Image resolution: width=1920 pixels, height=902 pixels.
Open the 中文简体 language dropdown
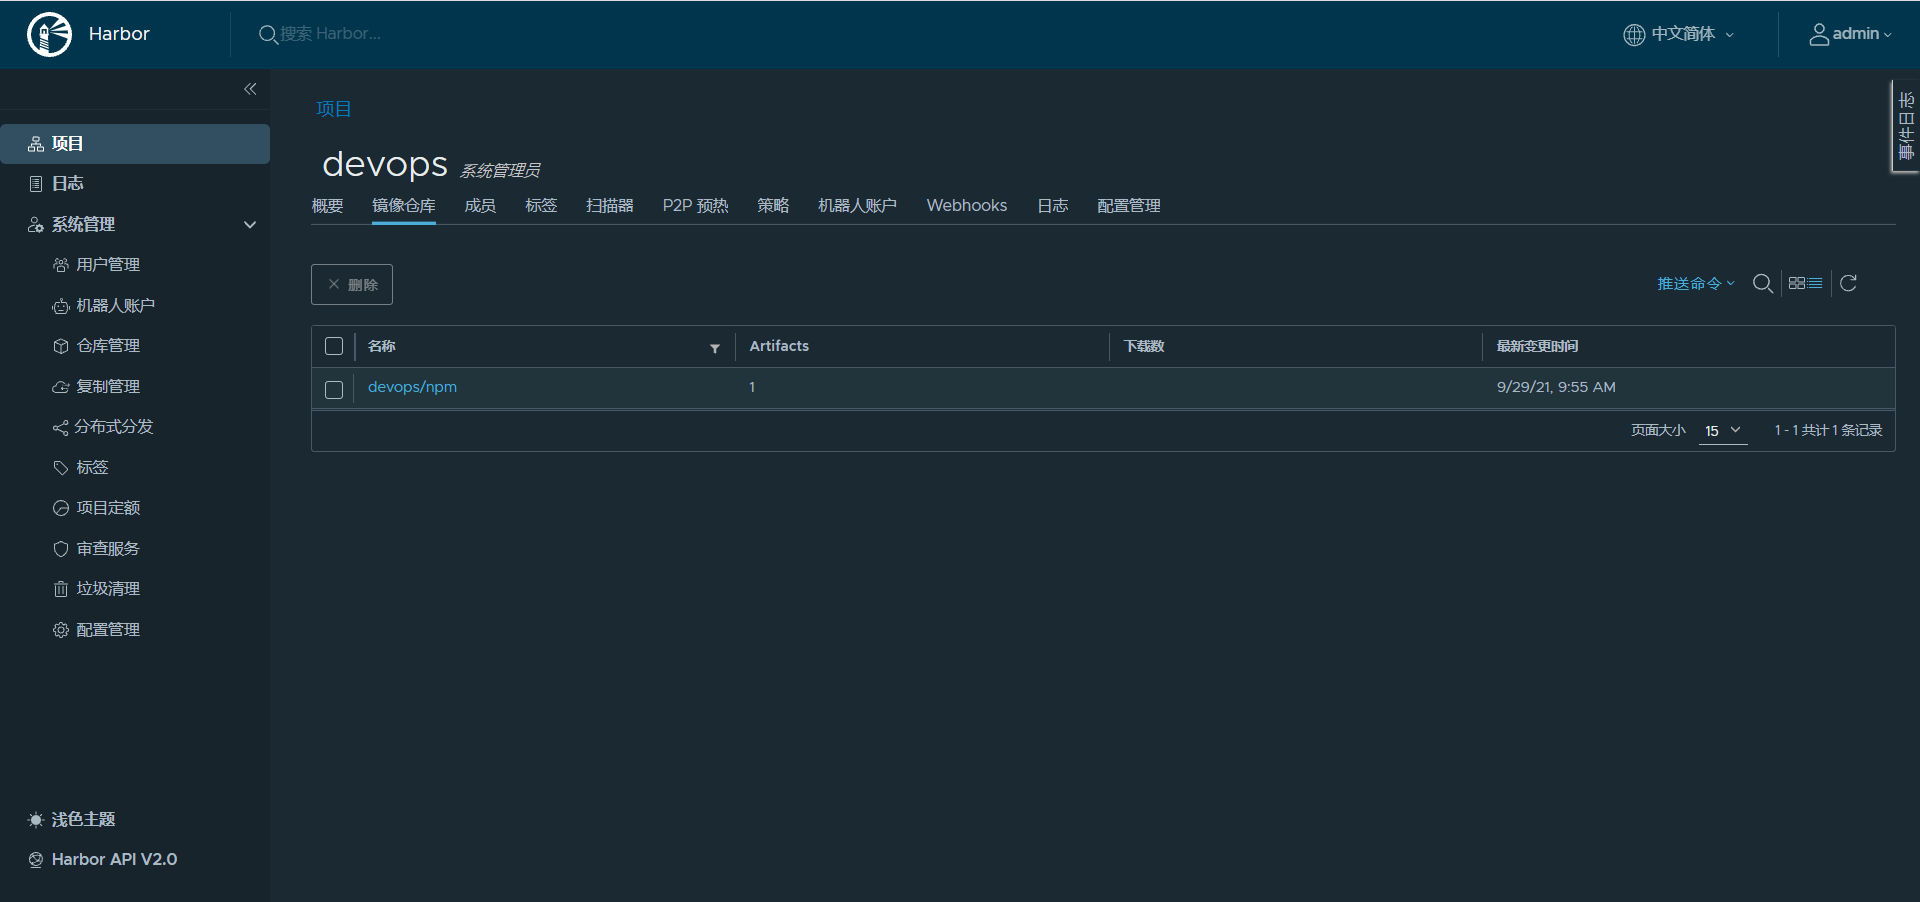coord(1680,34)
